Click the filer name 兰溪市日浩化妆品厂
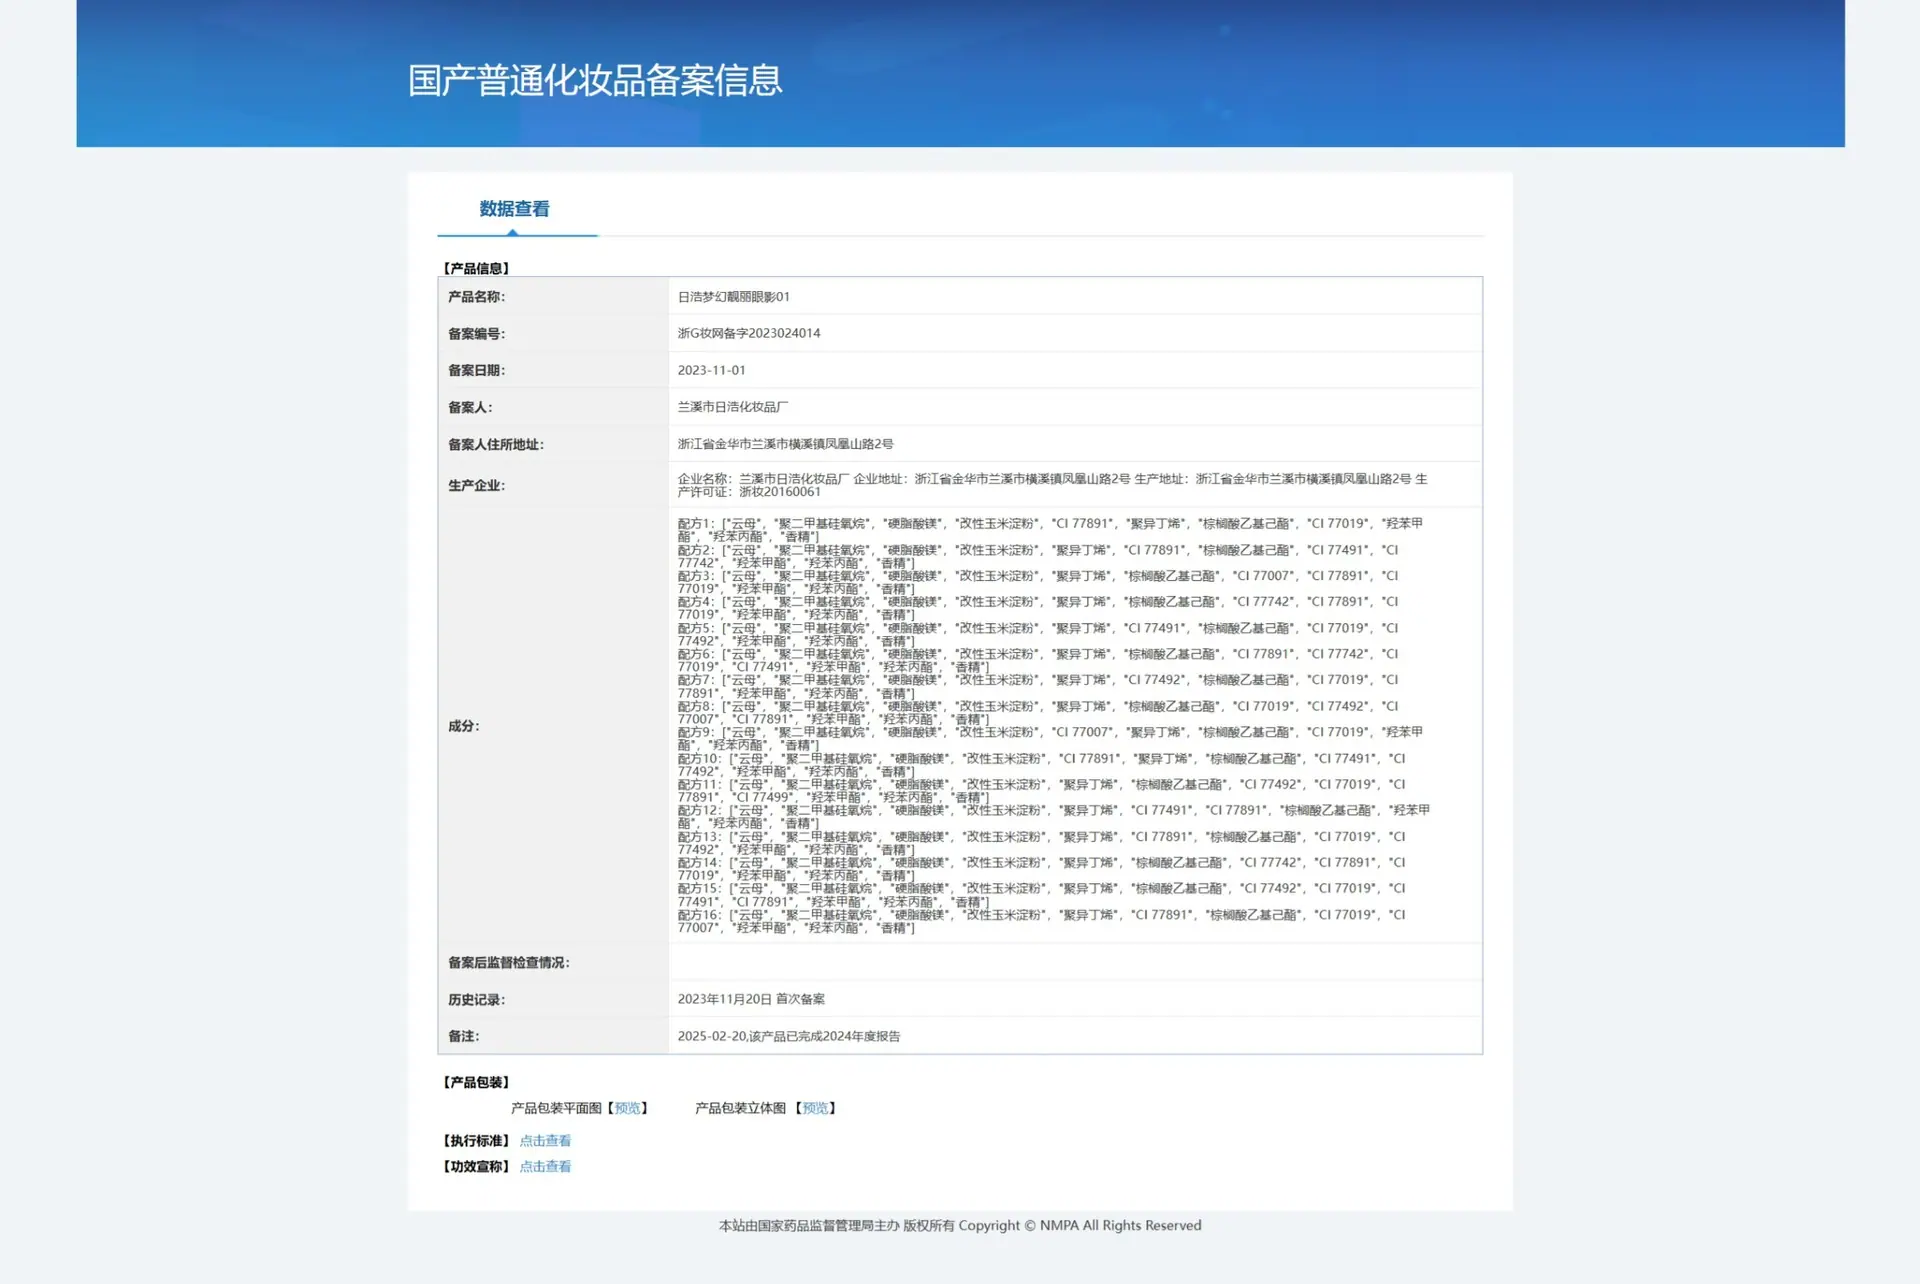1920x1284 pixels. click(x=733, y=407)
